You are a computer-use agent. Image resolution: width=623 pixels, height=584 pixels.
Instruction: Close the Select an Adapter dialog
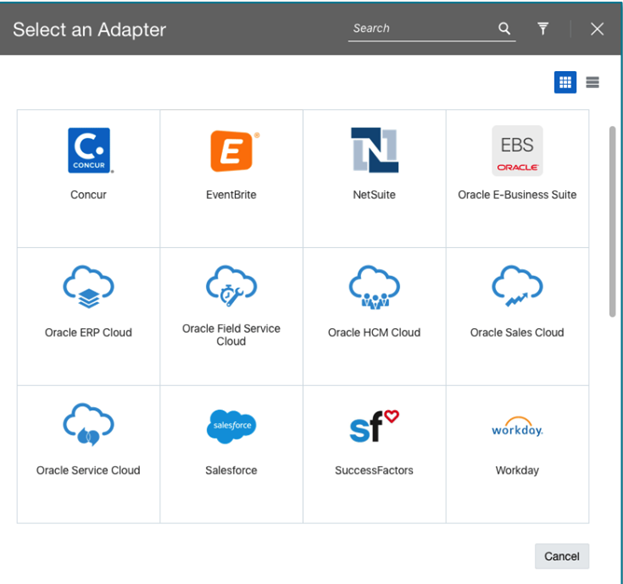pyautogui.click(x=597, y=29)
